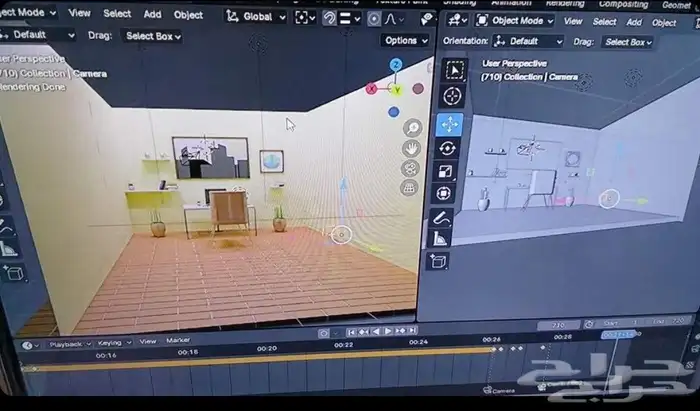
Task: Open right viewport View menu
Action: 573,21
